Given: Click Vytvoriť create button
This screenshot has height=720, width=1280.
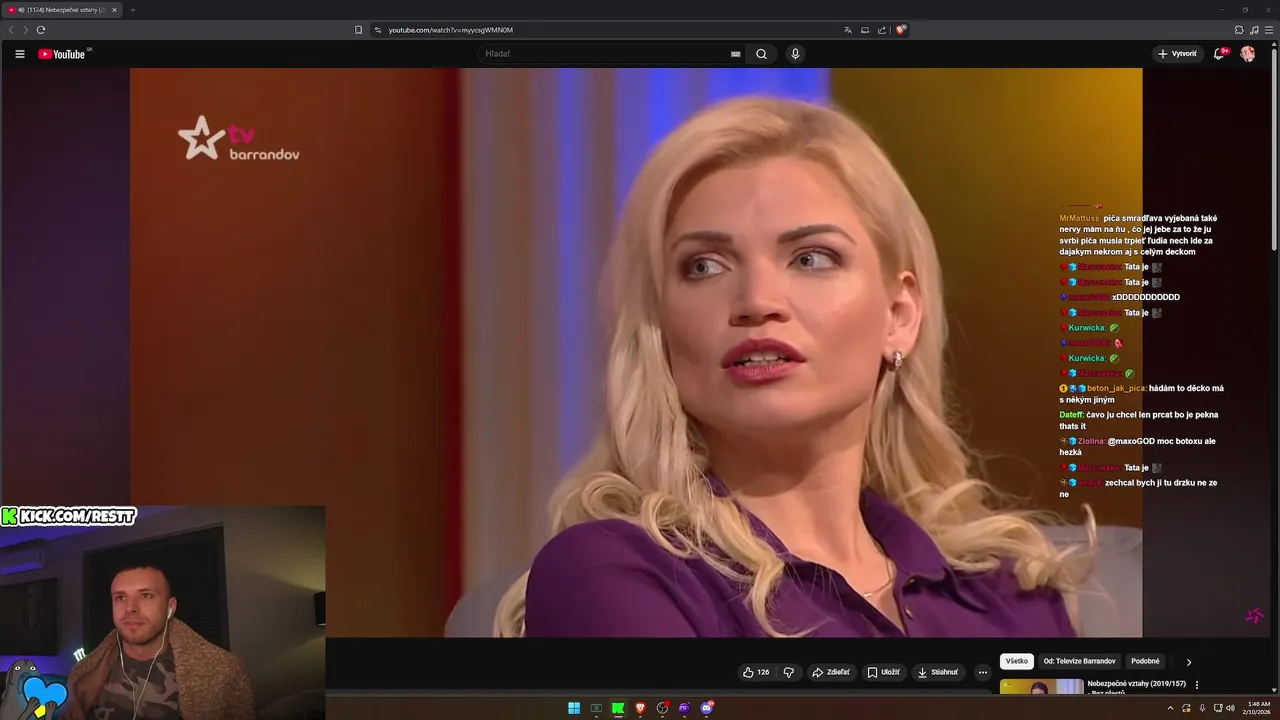Looking at the screenshot, I should point(1177,54).
